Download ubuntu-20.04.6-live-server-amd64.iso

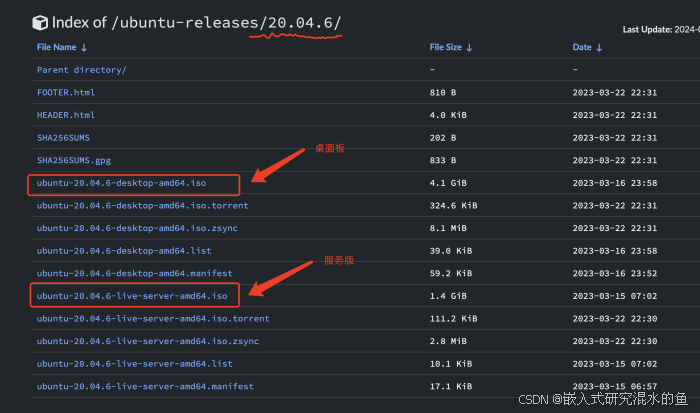[x=132, y=296]
